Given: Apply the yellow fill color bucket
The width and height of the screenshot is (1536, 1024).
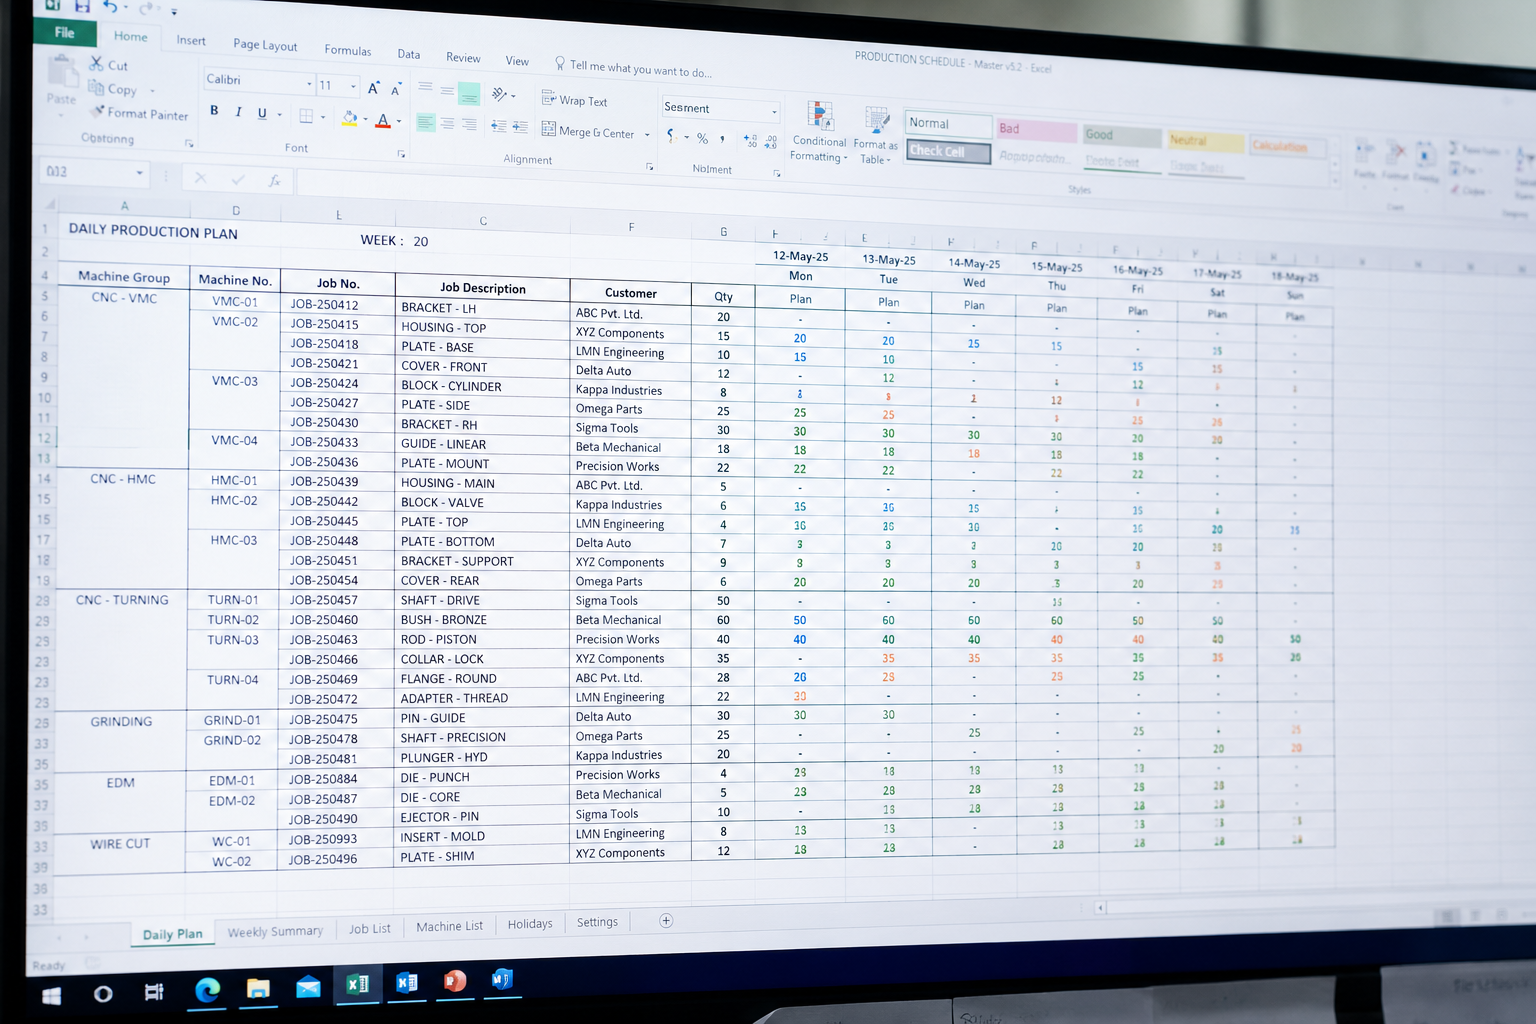Looking at the screenshot, I should pos(349,118).
